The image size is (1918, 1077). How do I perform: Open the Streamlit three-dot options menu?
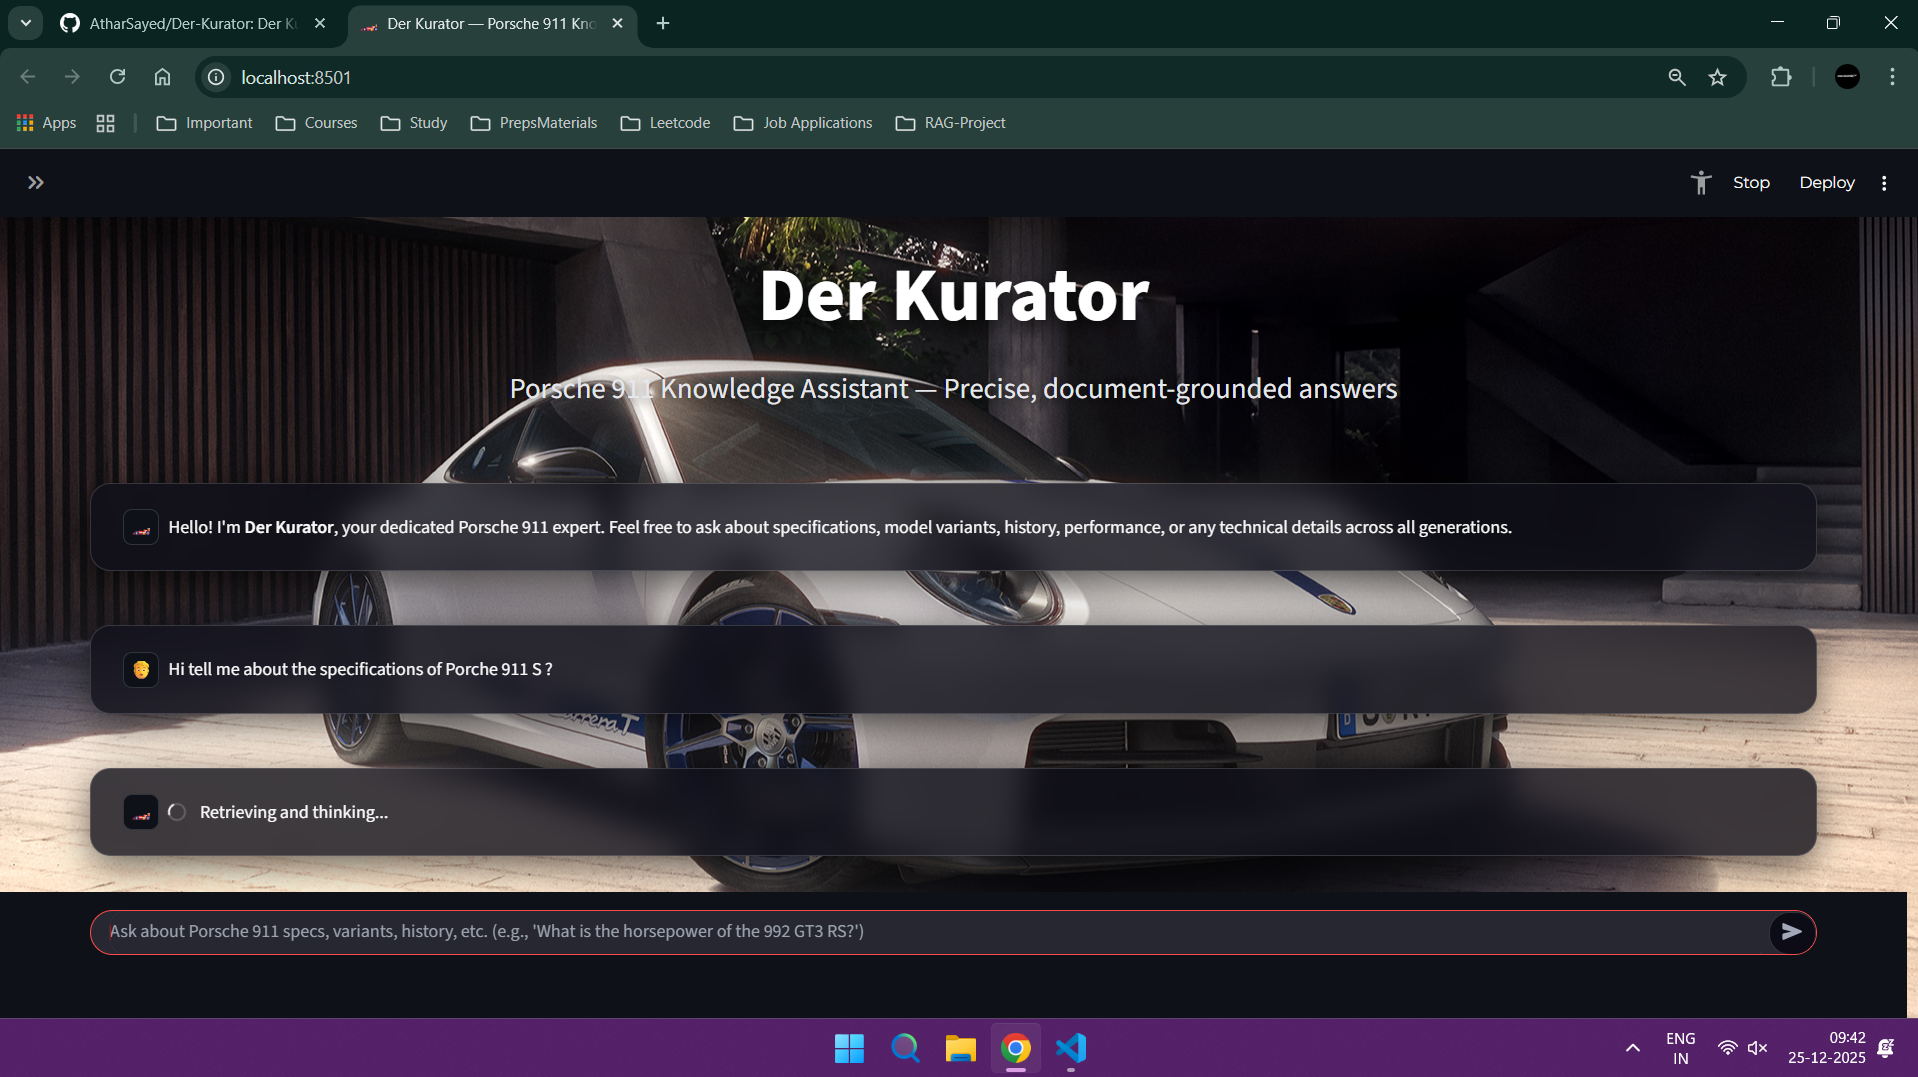click(x=1884, y=182)
